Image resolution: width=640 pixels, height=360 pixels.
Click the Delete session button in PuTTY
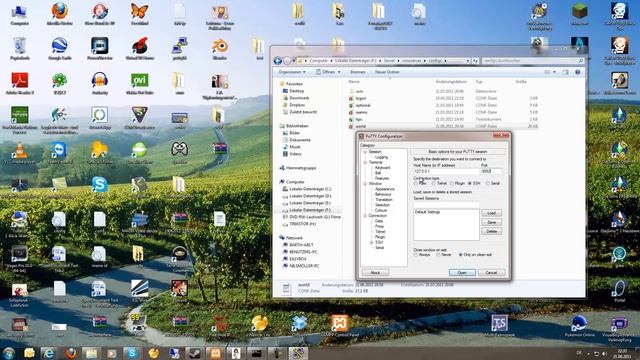tap(491, 231)
